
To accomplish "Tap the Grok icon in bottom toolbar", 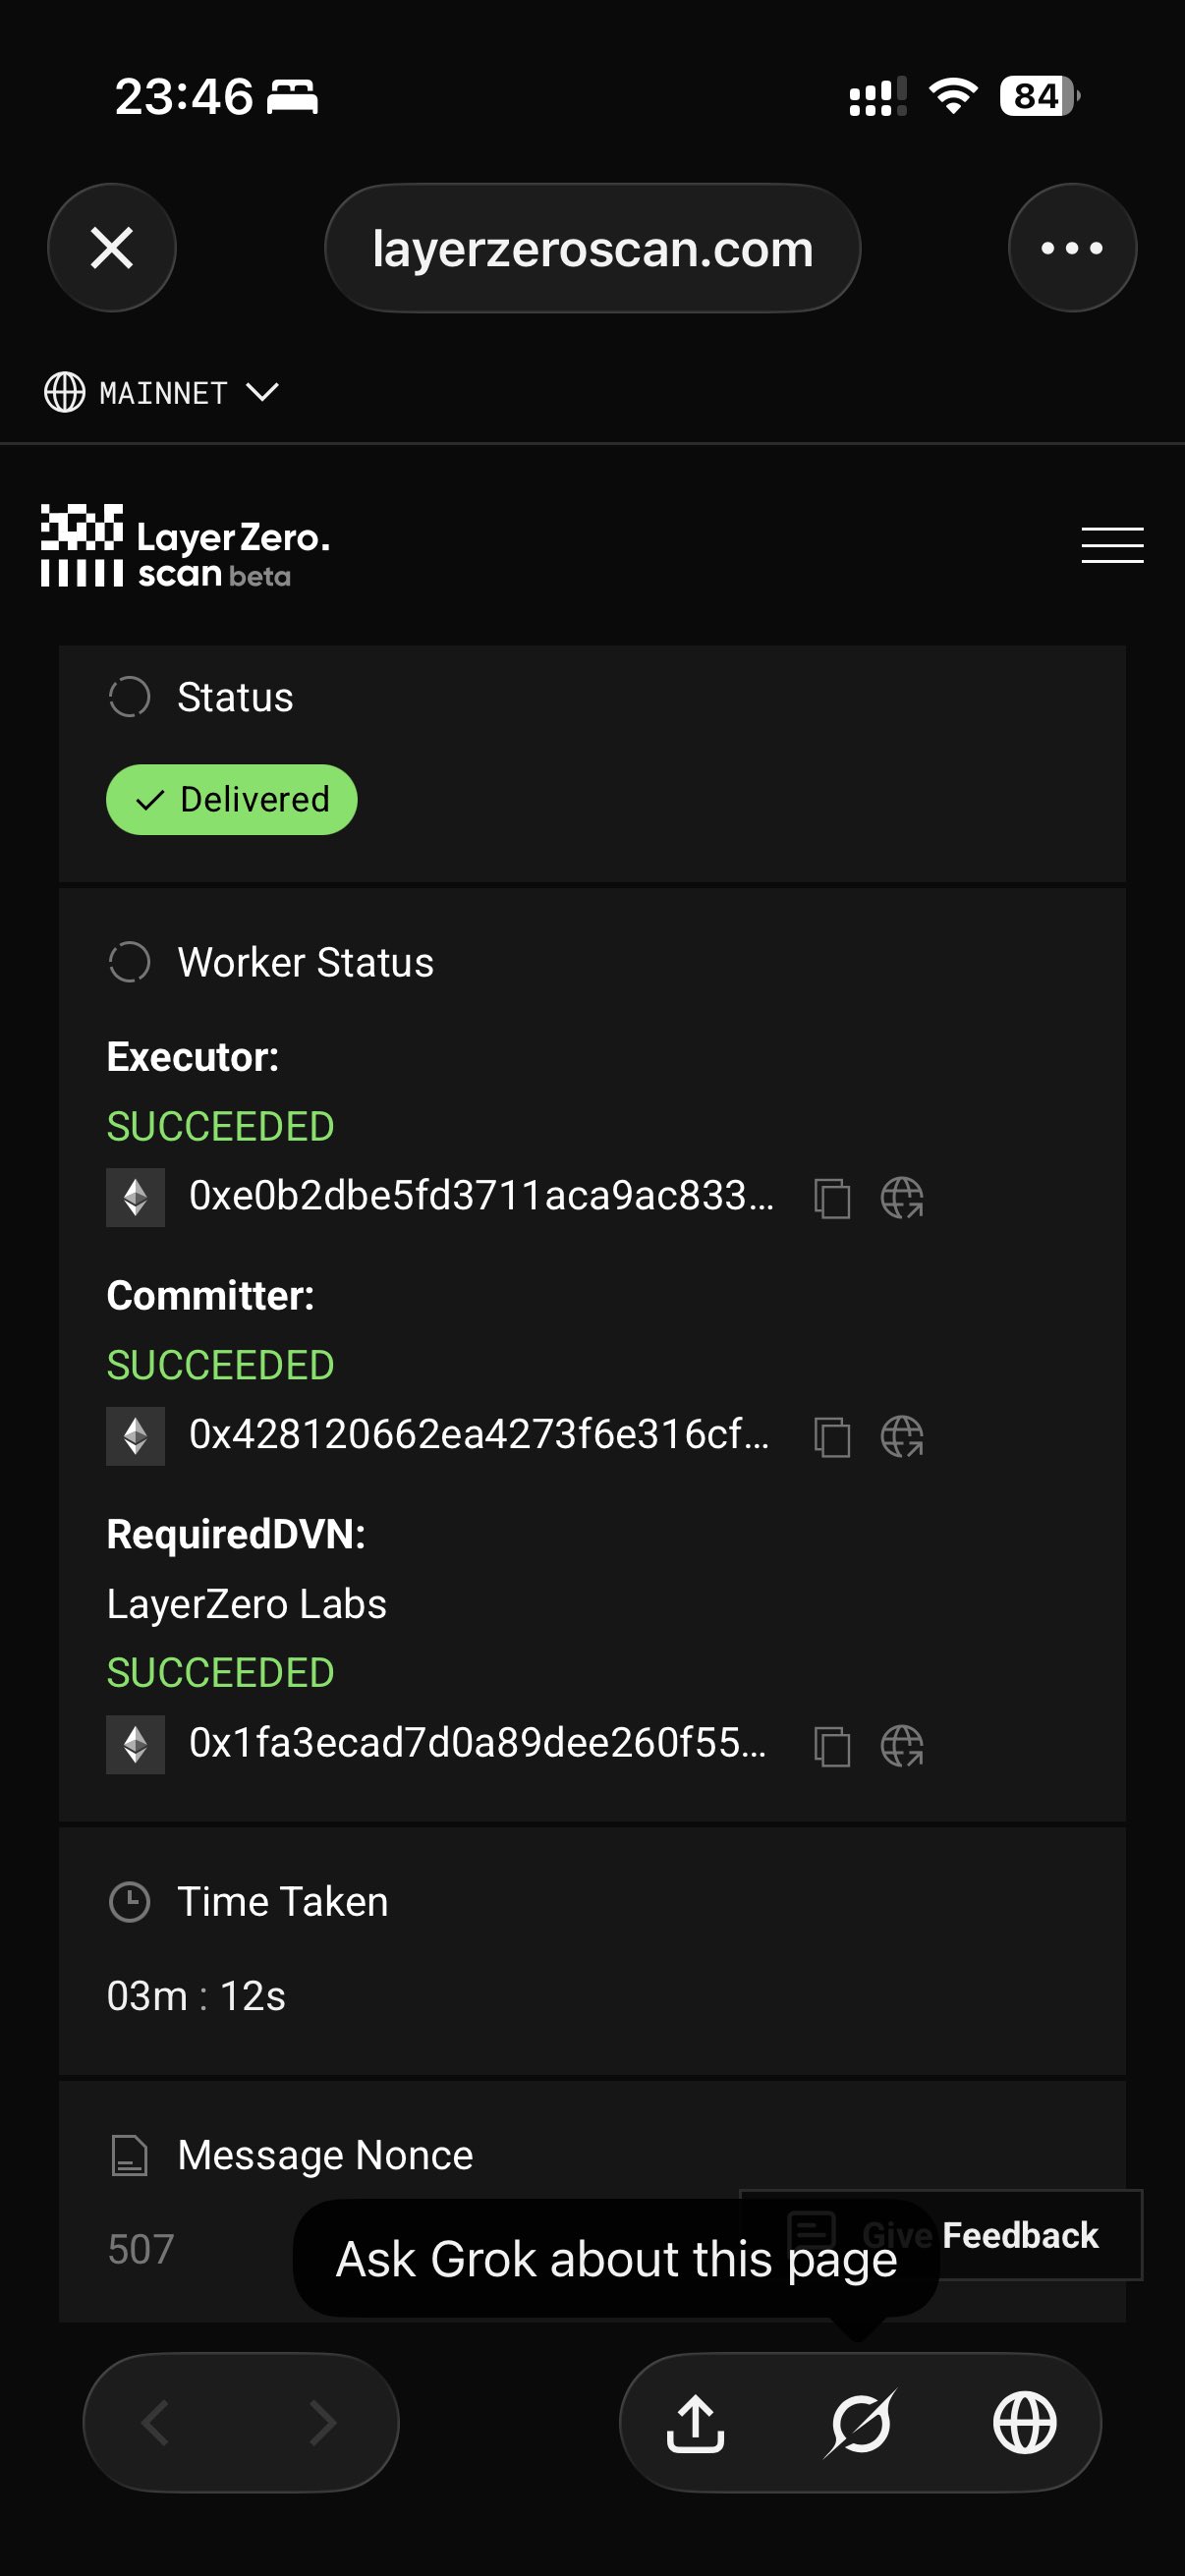I will click(860, 2423).
